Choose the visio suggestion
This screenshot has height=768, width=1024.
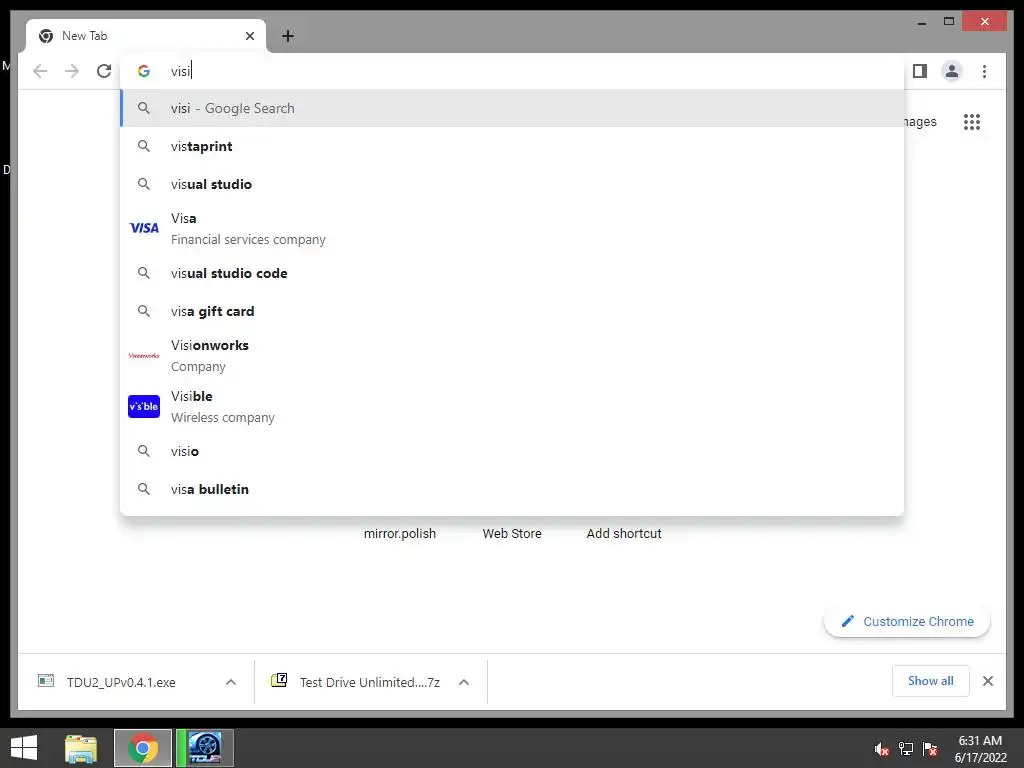(x=513, y=451)
